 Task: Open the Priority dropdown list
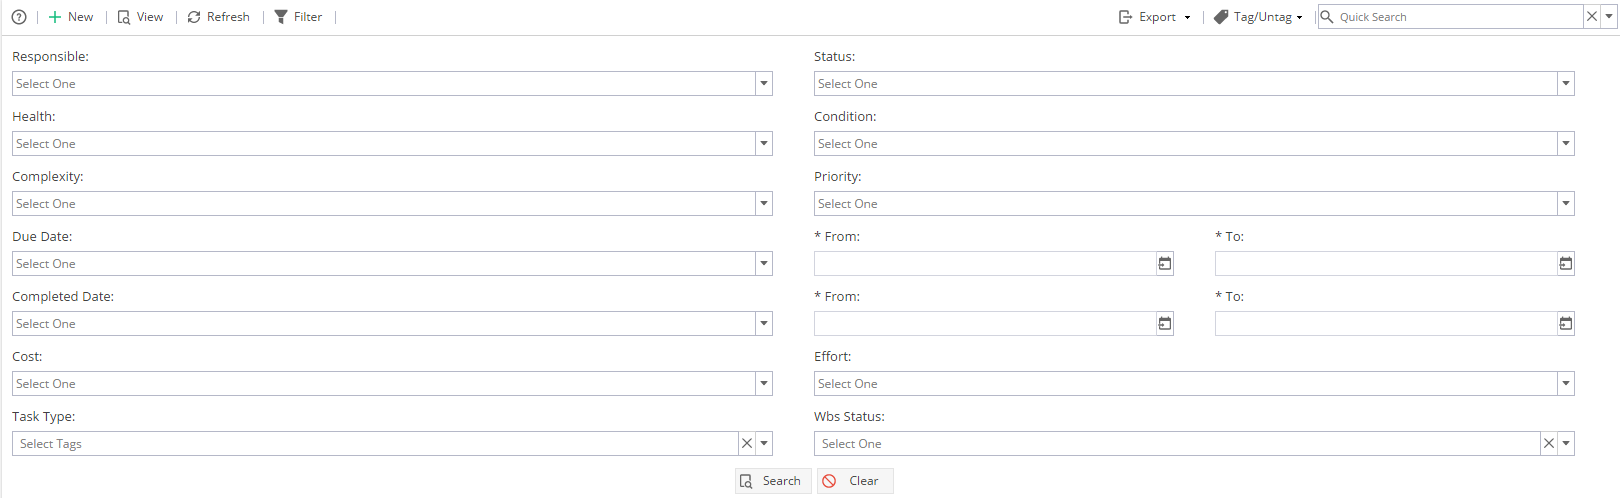pos(1566,204)
